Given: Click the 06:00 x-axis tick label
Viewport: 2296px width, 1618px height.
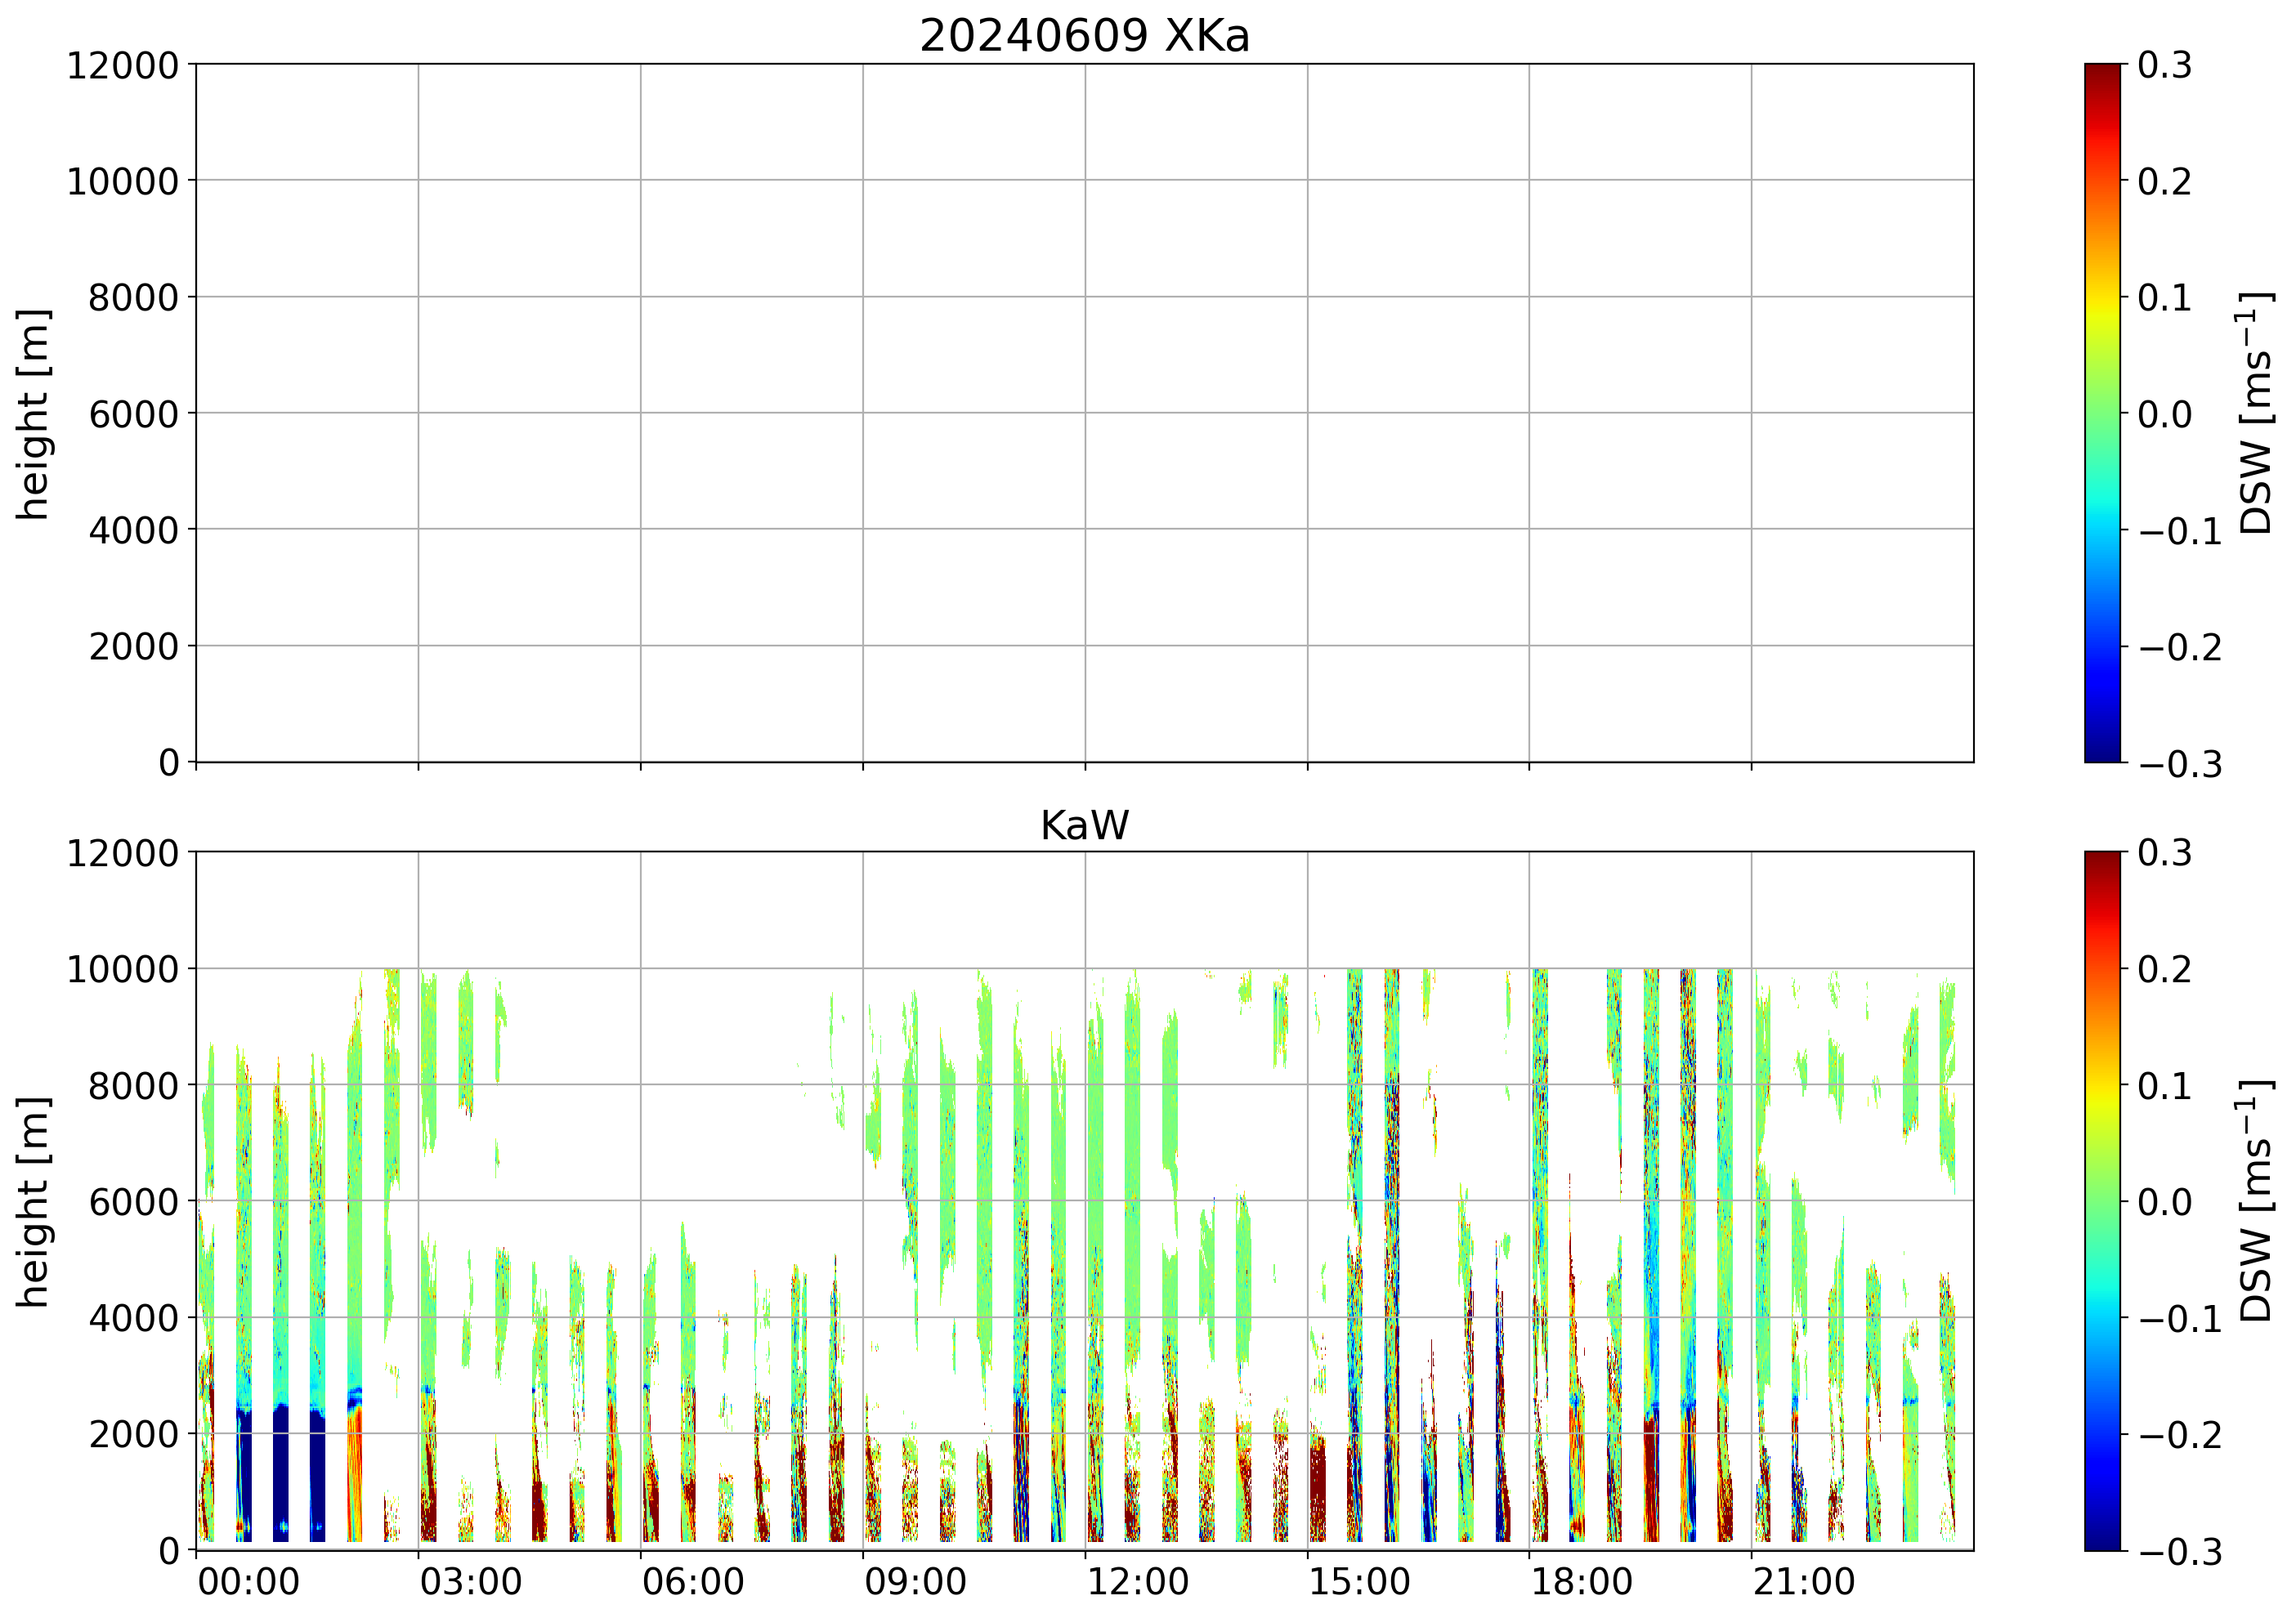Looking at the screenshot, I should click(692, 1583).
